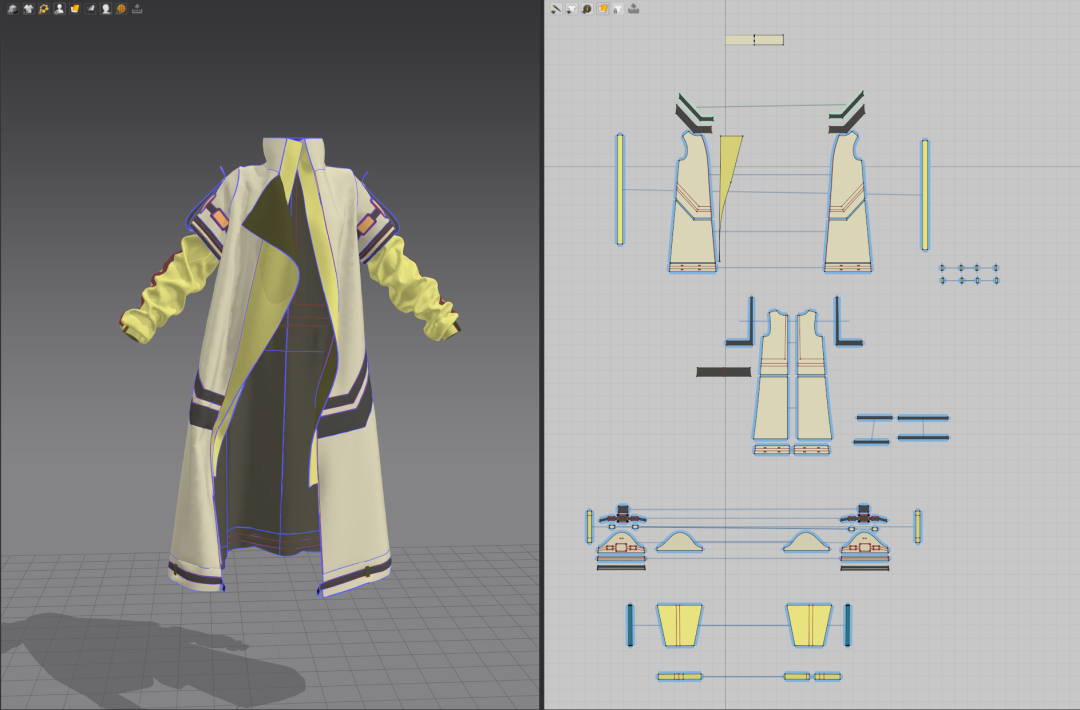Toggle garment surface display in 3D toolbar

tap(12, 9)
